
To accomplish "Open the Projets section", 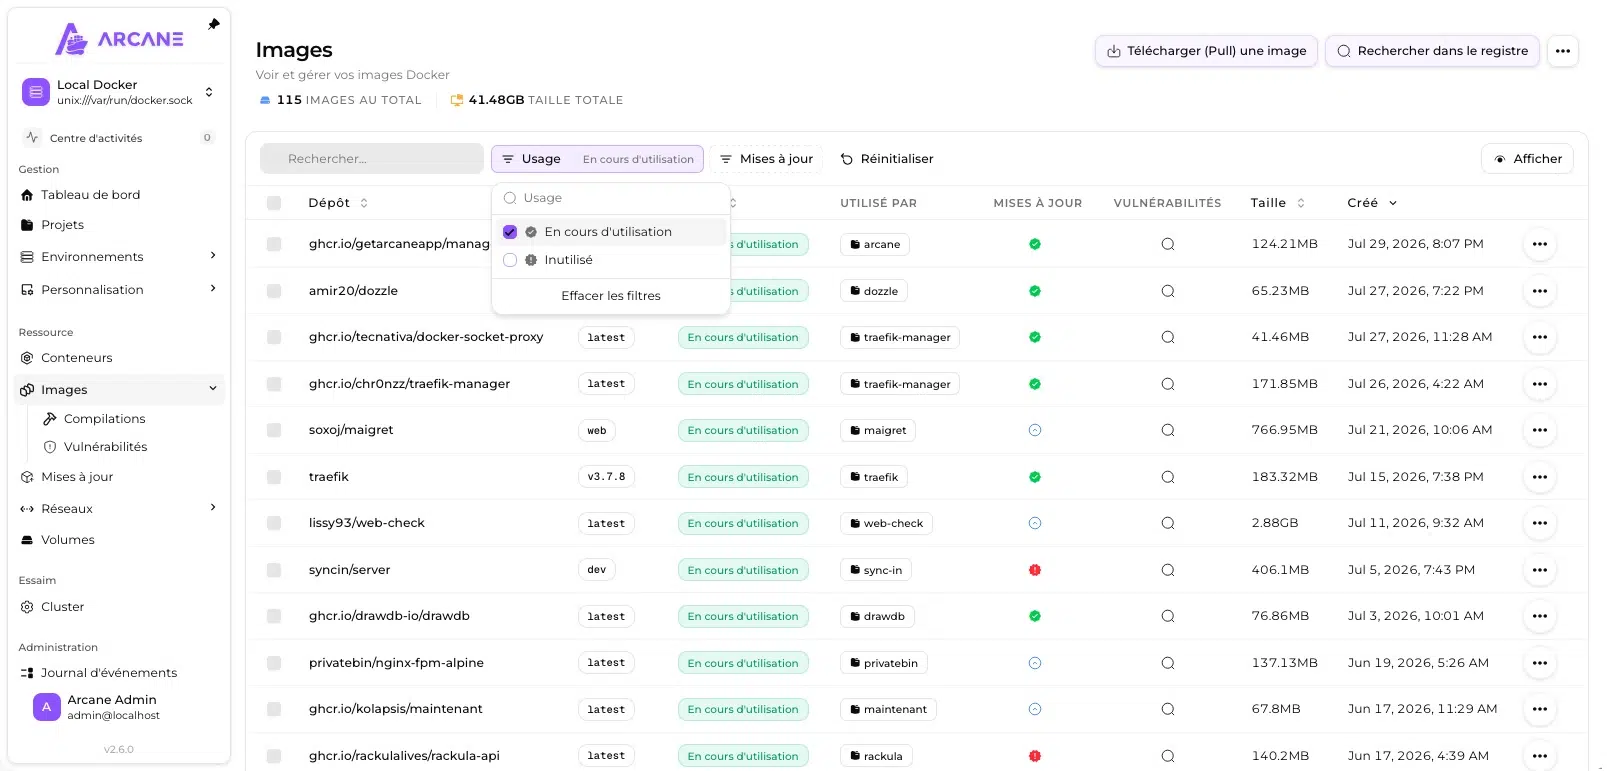I will click(x=62, y=225).
